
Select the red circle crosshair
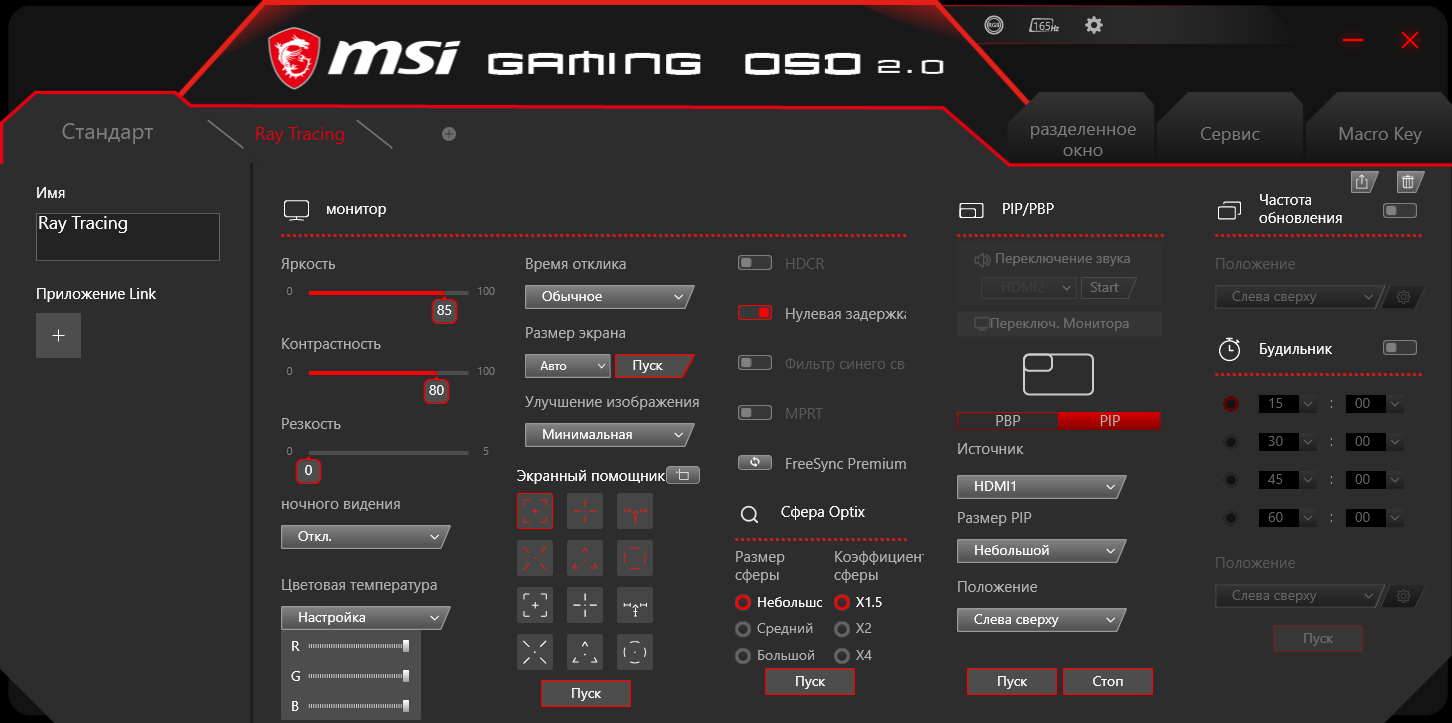635,558
